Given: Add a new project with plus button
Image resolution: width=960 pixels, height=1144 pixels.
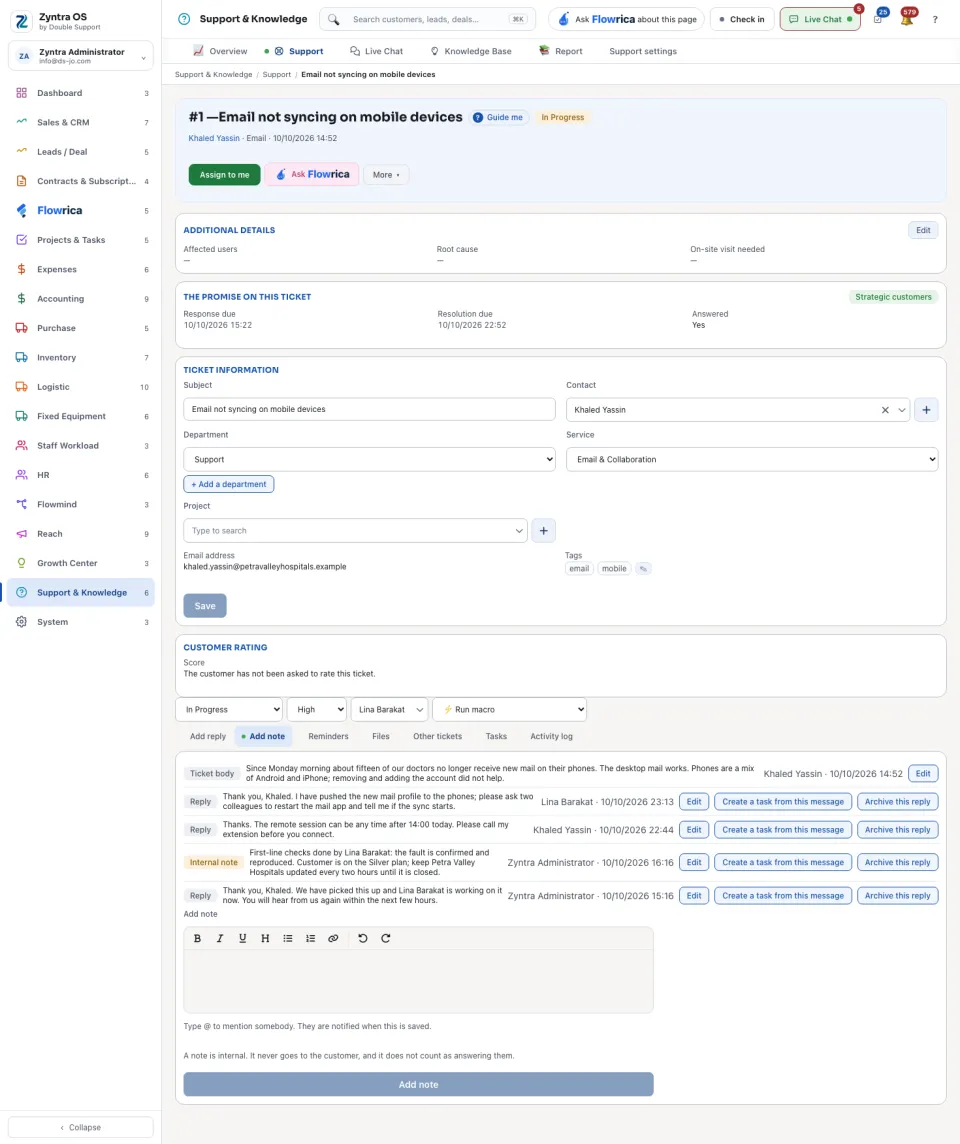Looking at the screenshot, I should tap(543, 530).
